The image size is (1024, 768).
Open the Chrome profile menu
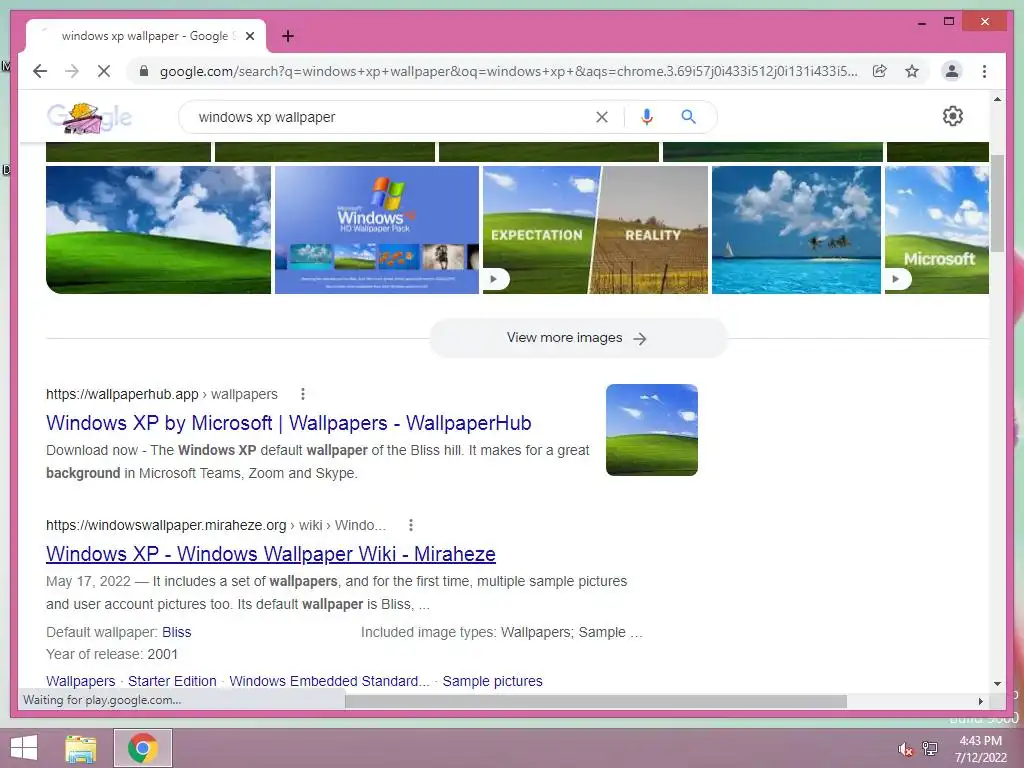(x=952, y=71)
